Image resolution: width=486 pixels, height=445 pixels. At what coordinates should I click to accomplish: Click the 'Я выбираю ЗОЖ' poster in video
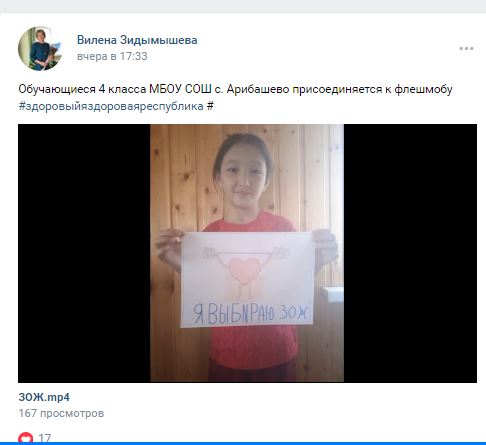(x=247, y=279)
